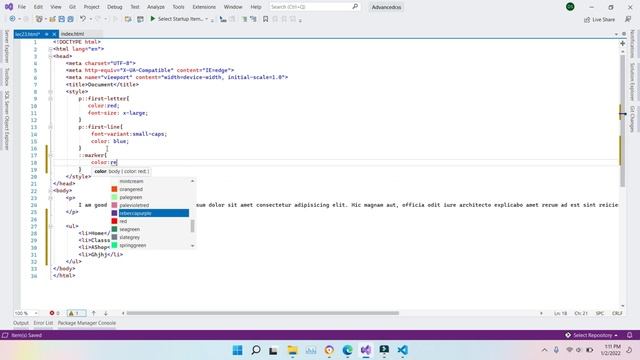Open Windows taskbar search

coord(256,350)
